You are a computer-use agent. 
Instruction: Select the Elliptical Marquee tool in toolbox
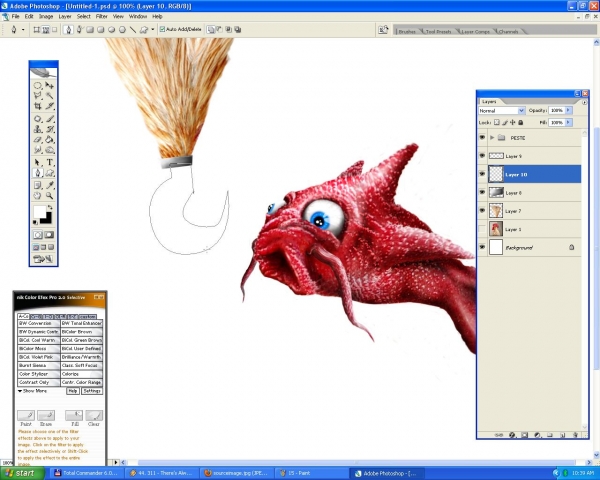pyautogui.click(x=38, y=85)
